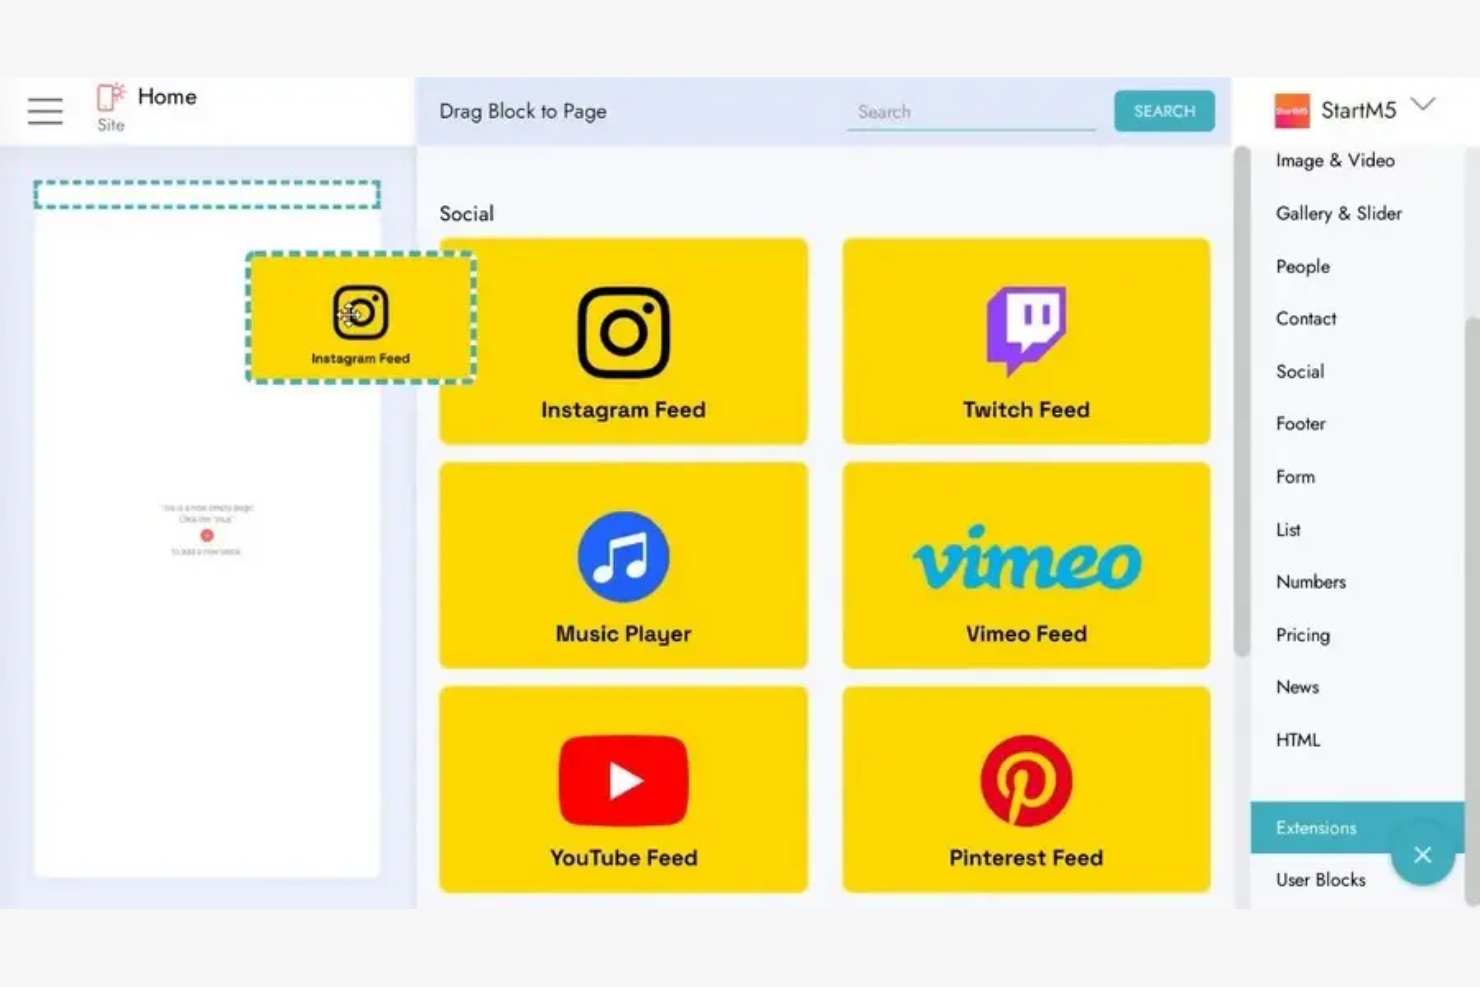The image size is (1480, 987).
Task: Select the Instagram Feed block card
Action: click(x=623, y=341)
